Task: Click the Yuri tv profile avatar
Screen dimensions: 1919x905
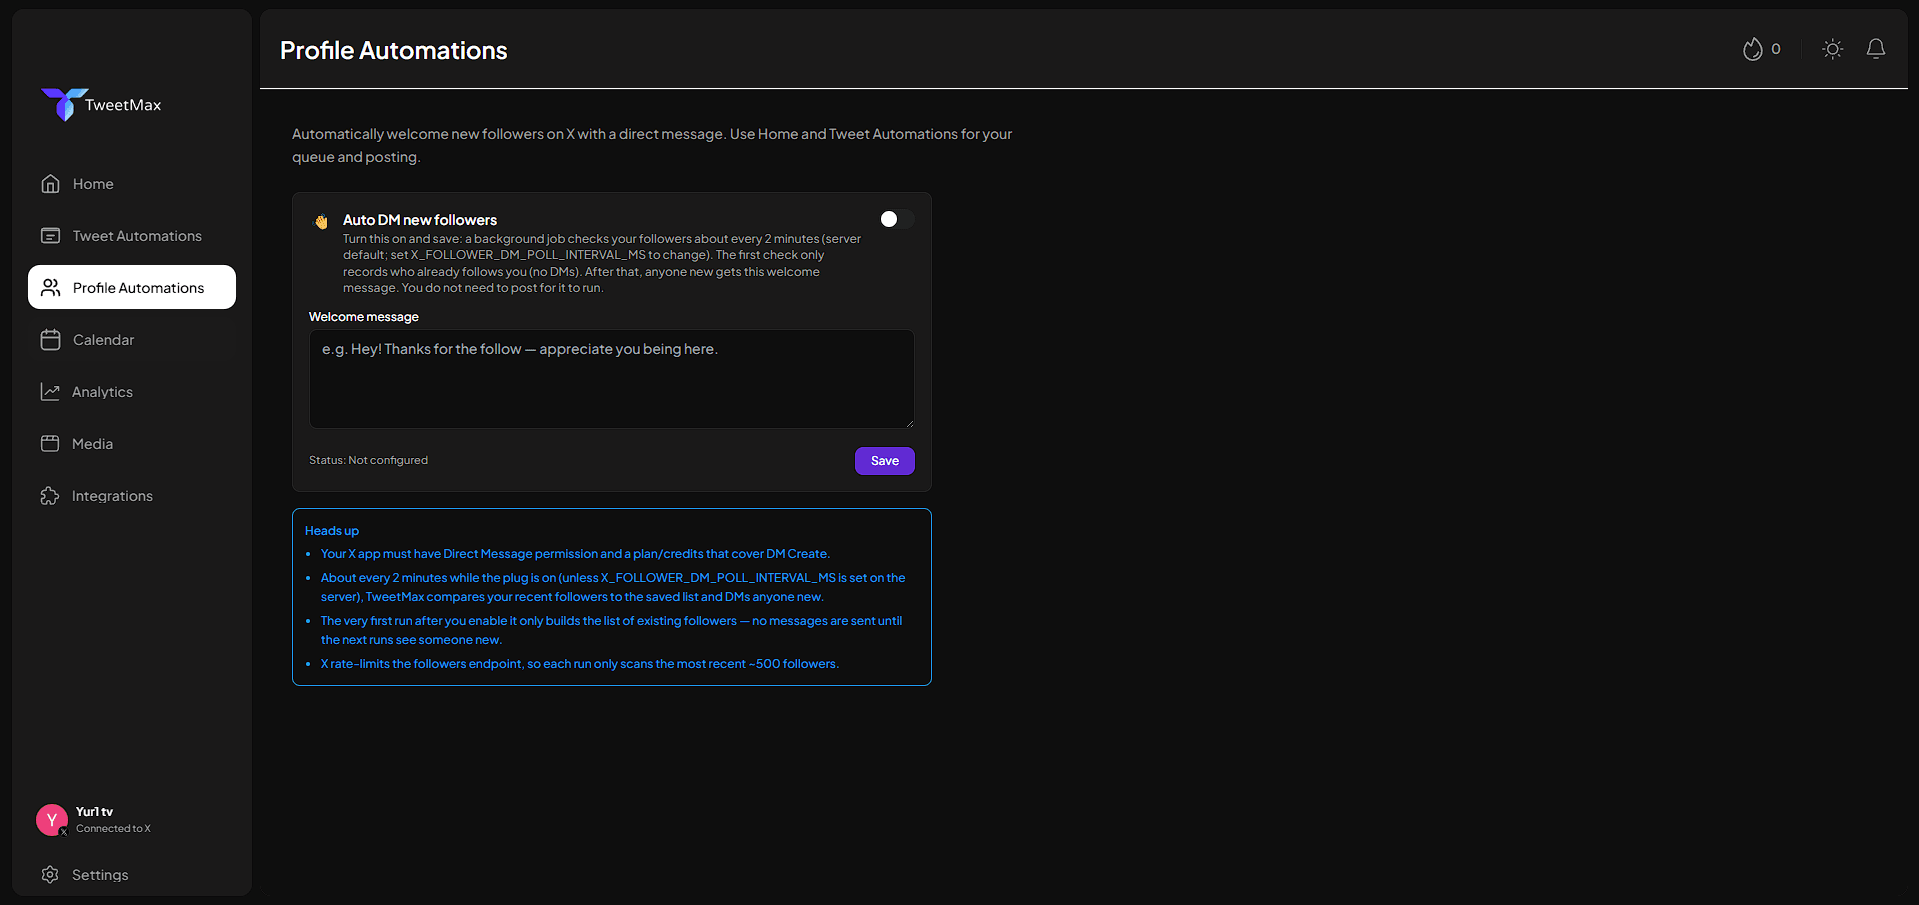Action: pos(52,820)
